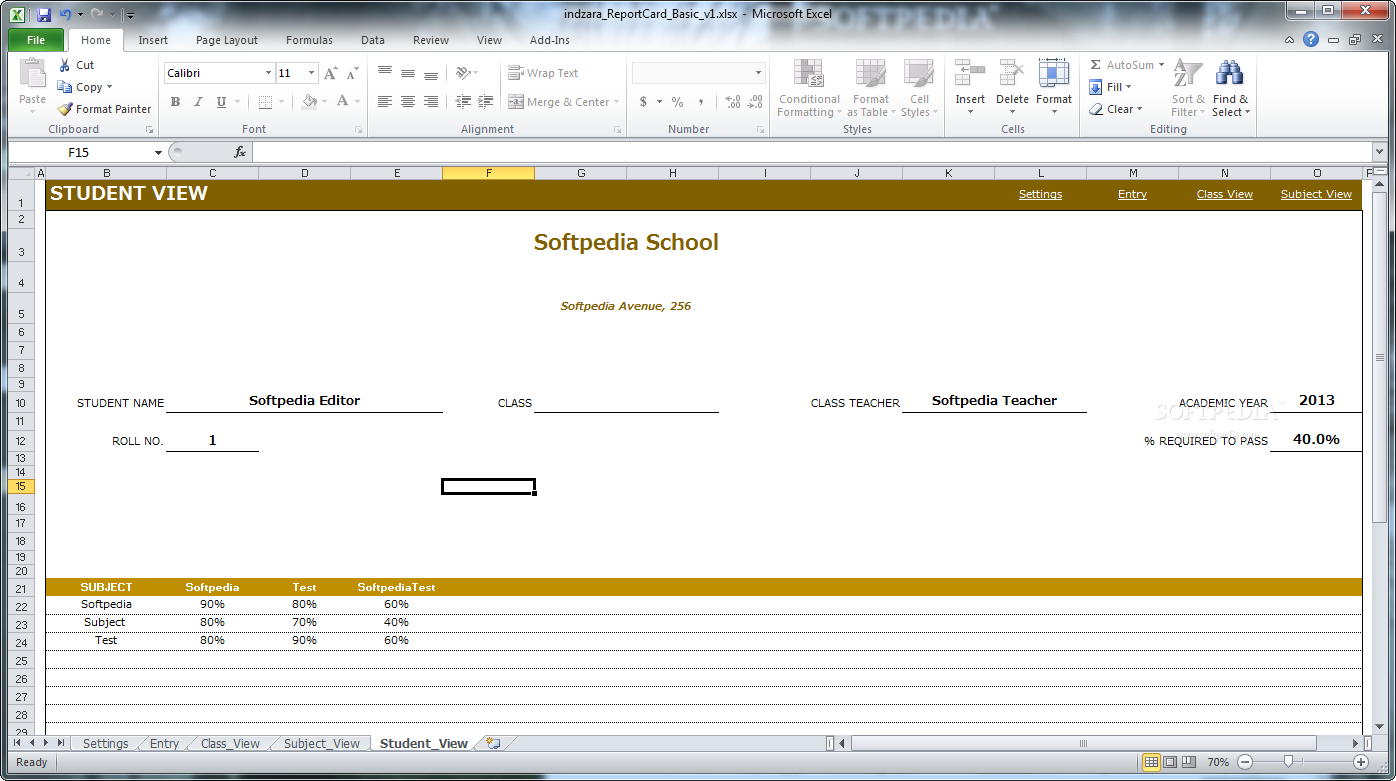The height and width of the screenshot is (781, 1396).
Task: Open the Copy dropdown arrow
Action: pyautogui.click(x=109, y=87)
